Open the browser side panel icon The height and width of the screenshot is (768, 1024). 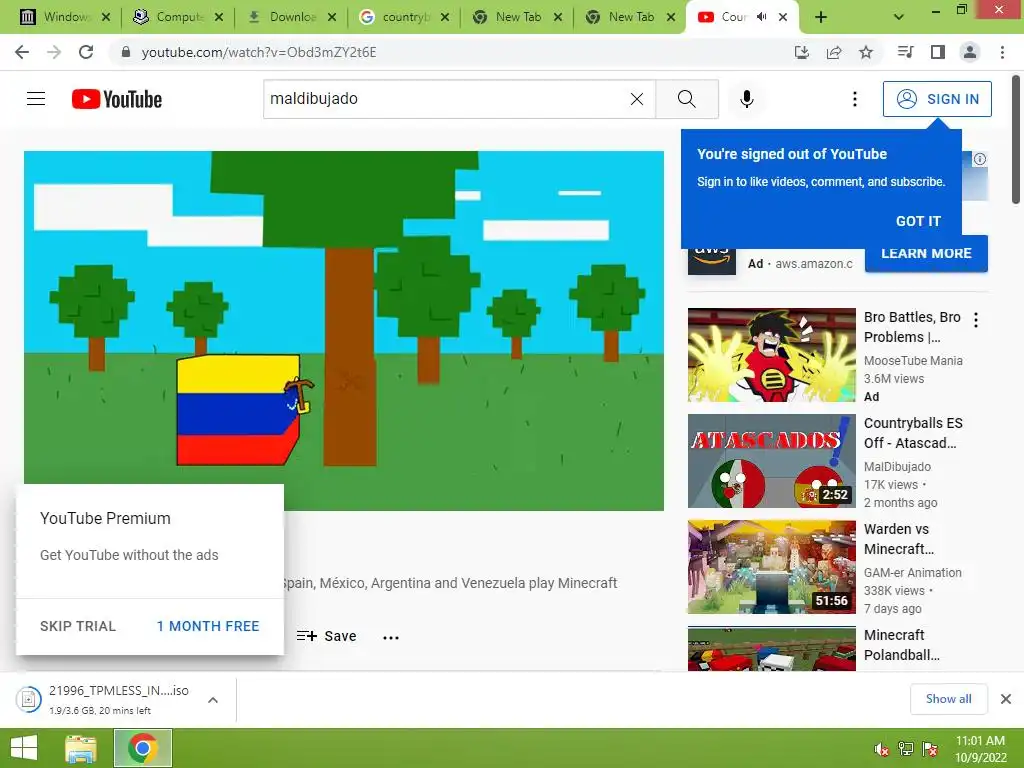click(938, 52)
